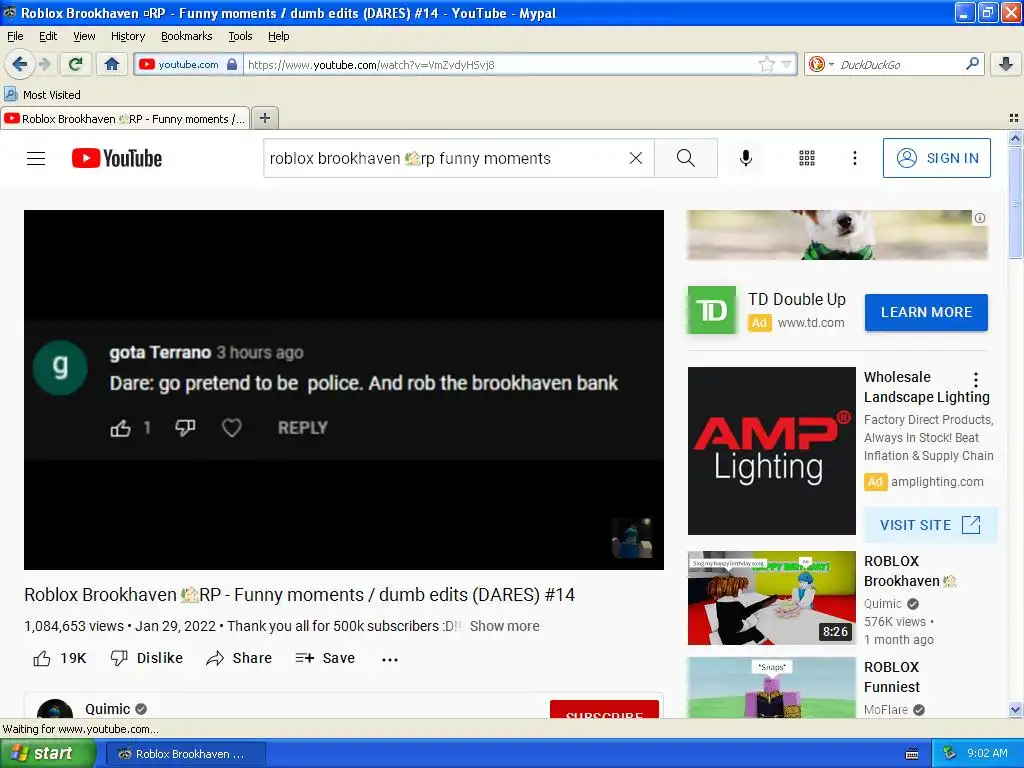Image resolution: width=1024 pixels, height=768 pixels.
Task: Open the www.td.com ad link
Action: [810, 323]
